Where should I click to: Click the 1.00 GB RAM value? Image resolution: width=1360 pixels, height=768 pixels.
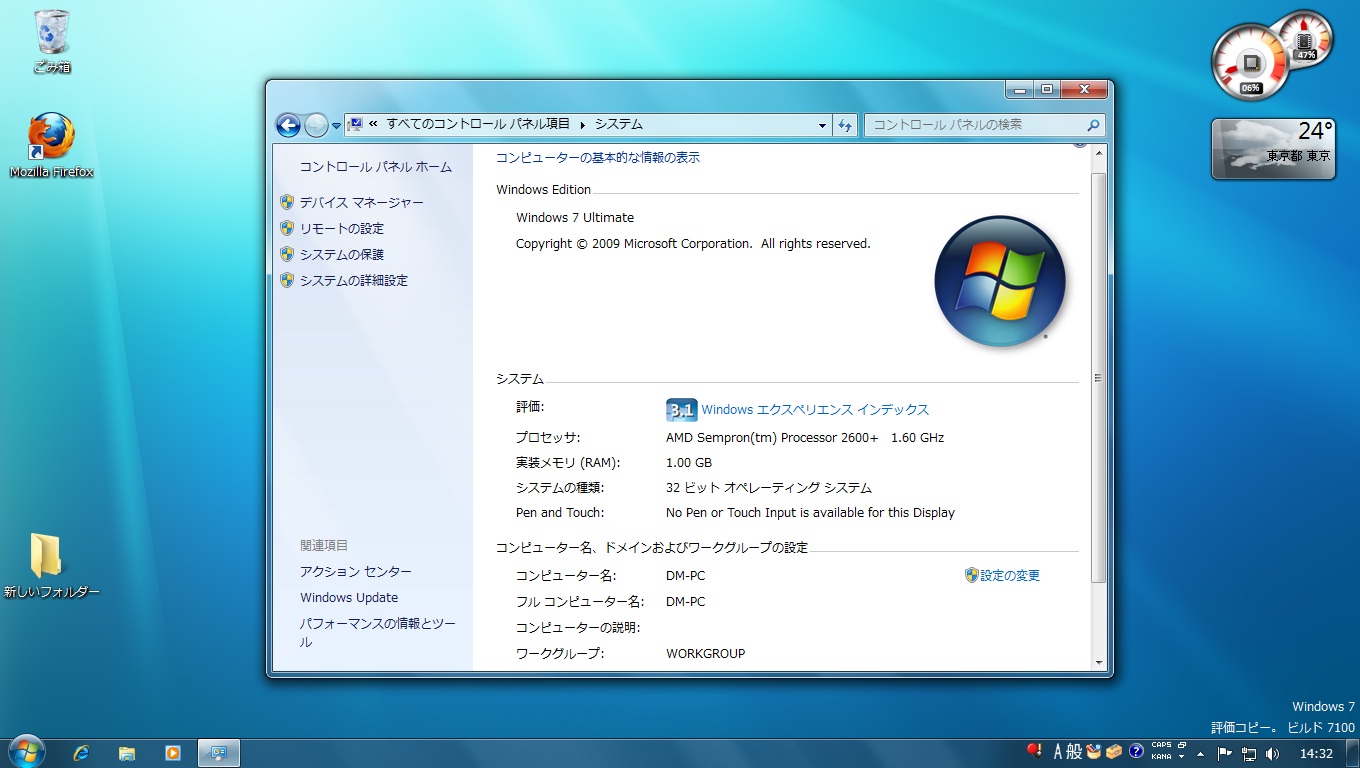689,463
